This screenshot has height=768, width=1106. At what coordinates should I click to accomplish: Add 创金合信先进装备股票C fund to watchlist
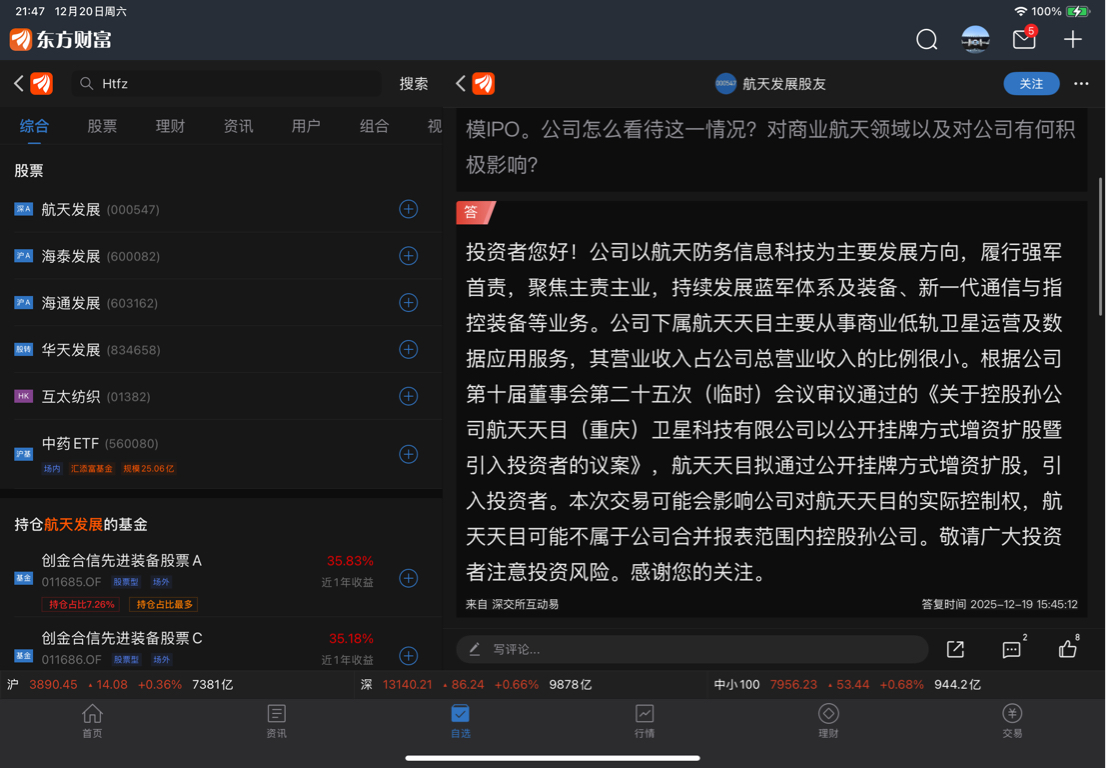[408, 656]
